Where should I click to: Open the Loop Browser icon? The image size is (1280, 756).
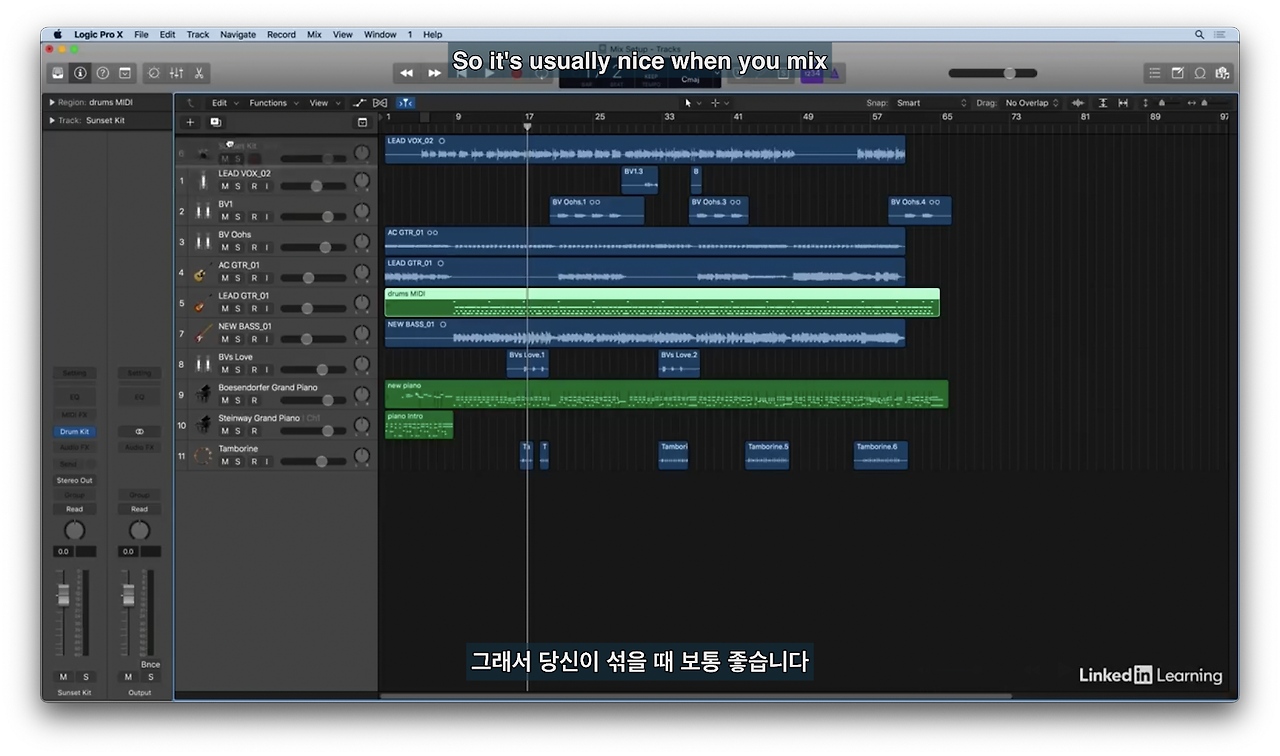point(1200,73)
